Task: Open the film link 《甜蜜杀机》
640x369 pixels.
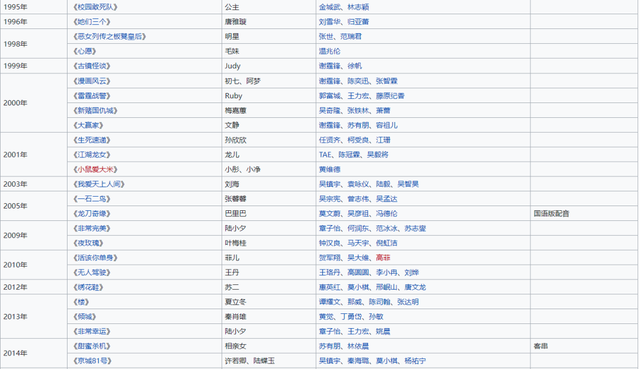Action: [x=92, y=346]
